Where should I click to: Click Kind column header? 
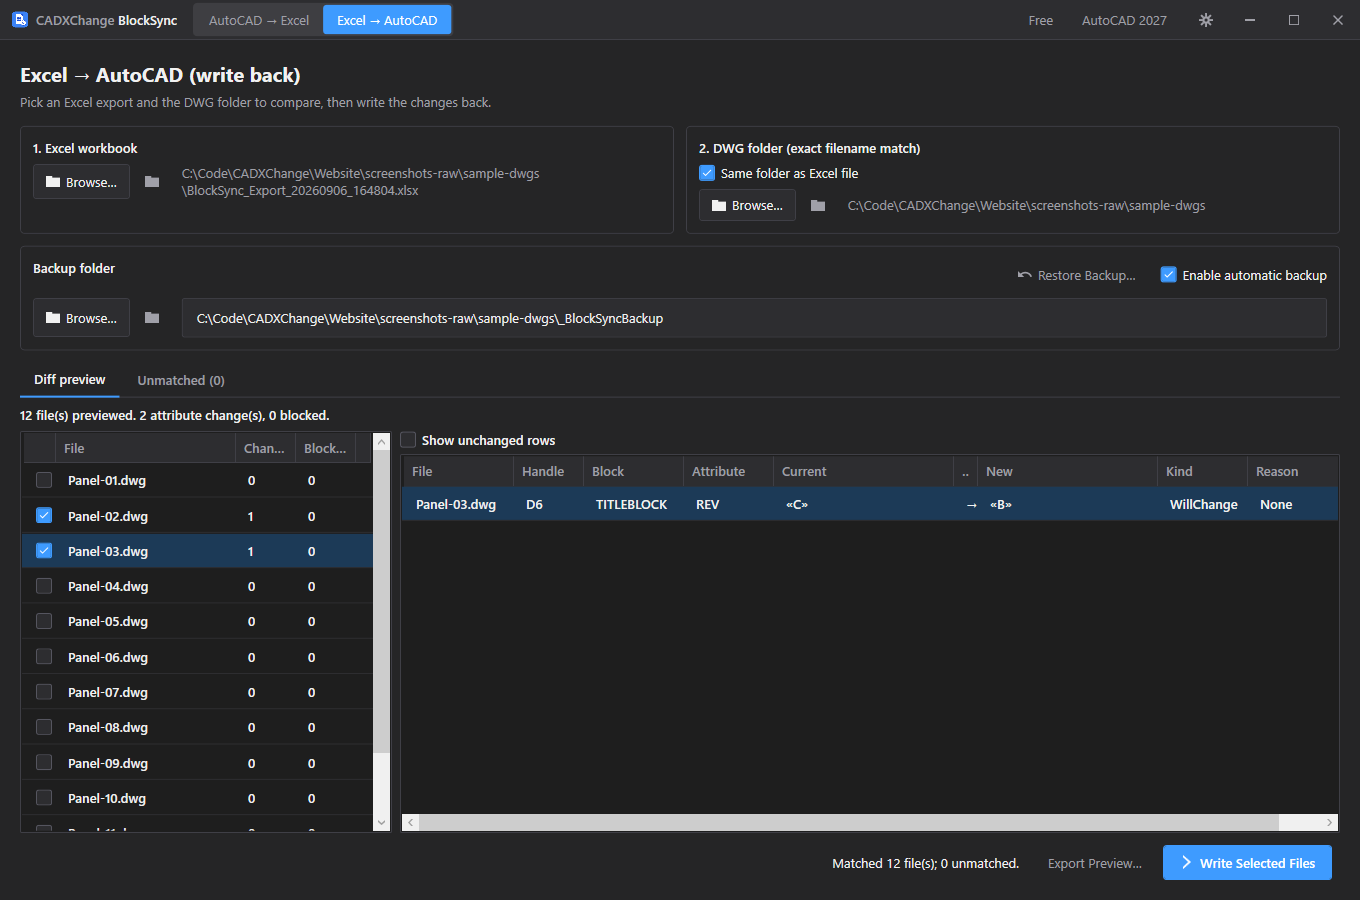point(1202,471)
